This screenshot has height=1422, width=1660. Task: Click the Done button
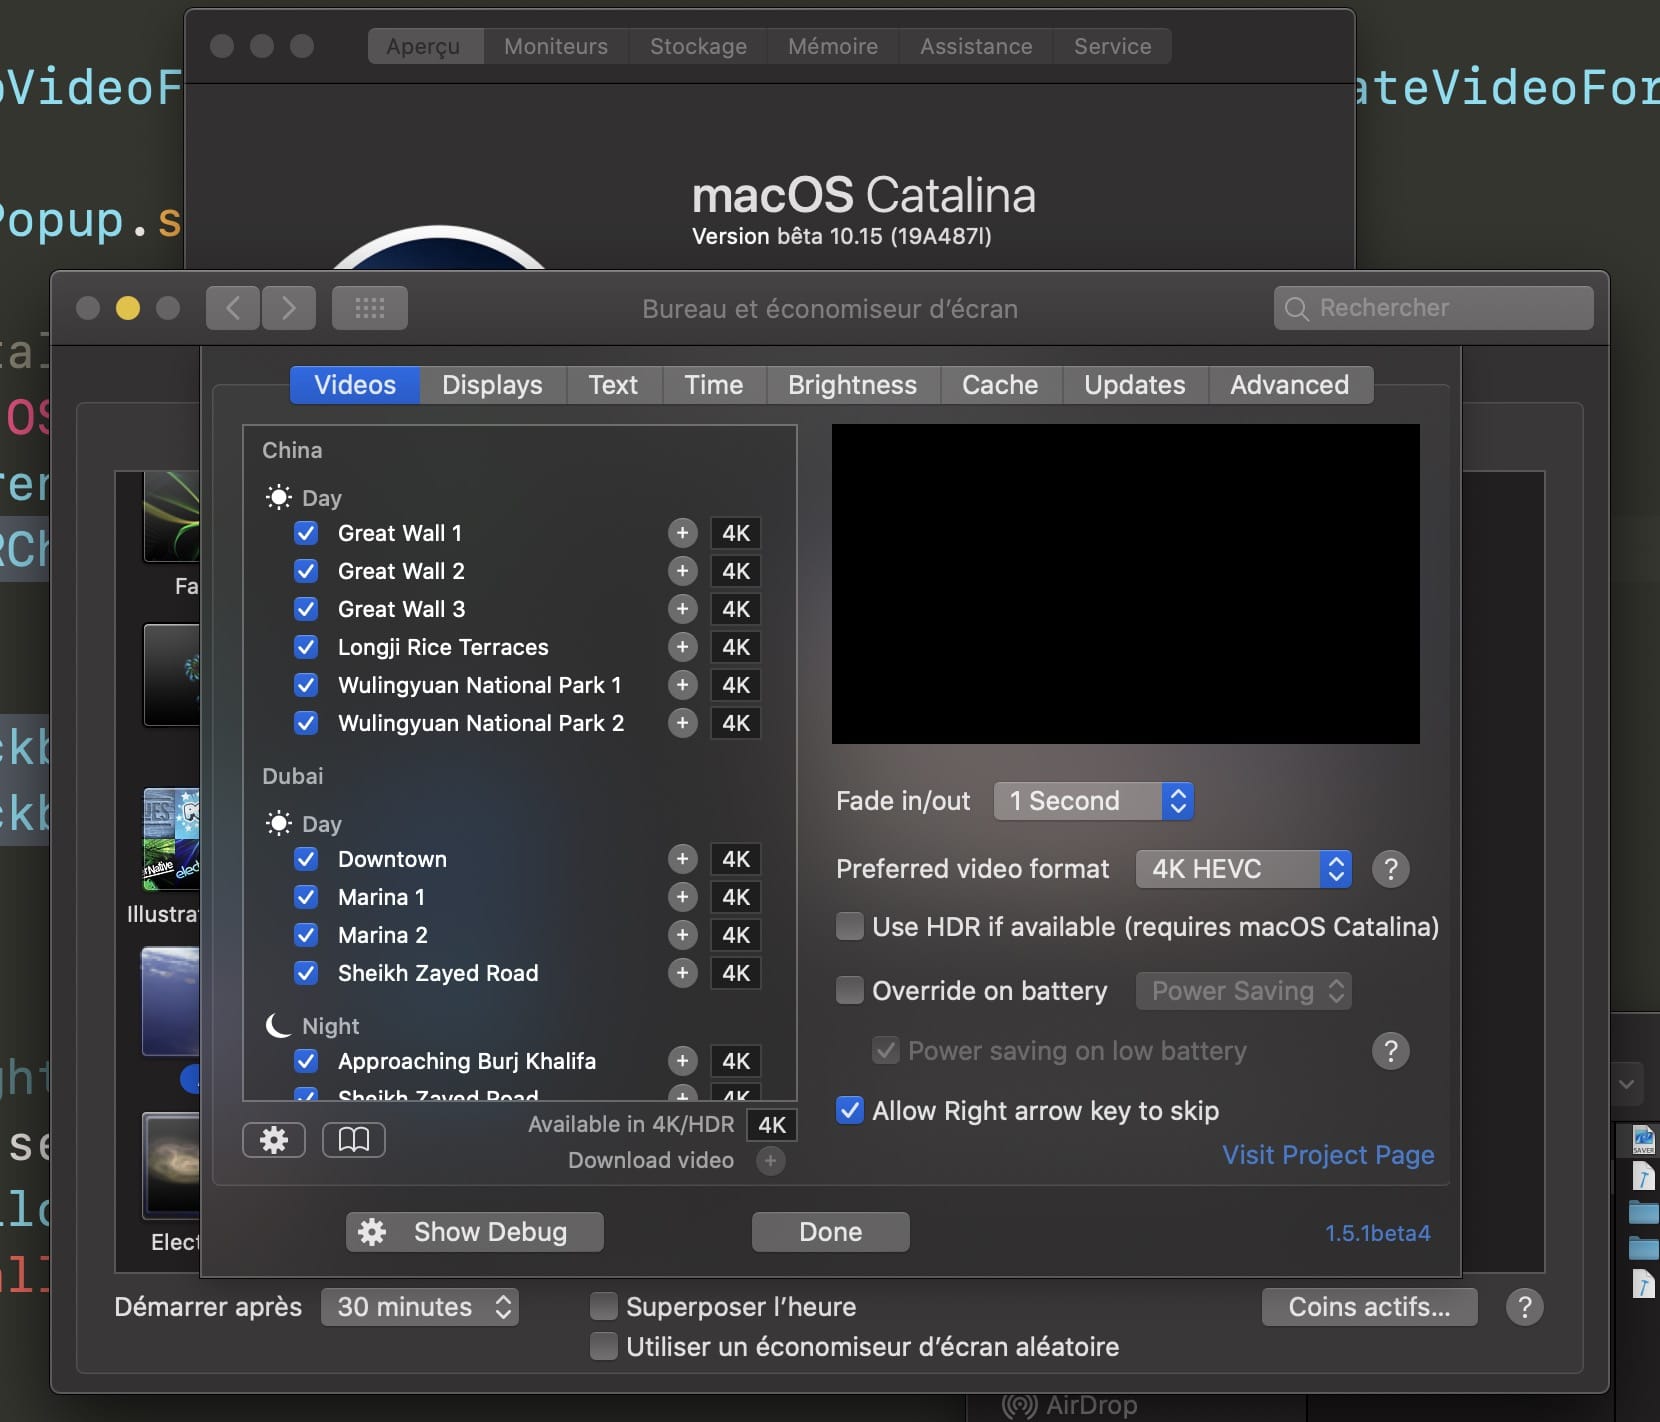coord(831,1232)
